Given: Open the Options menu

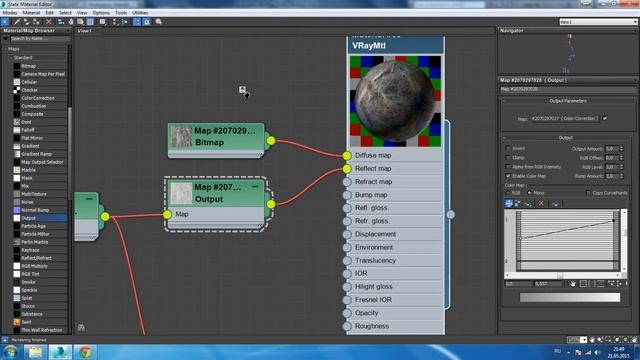Looking at the screenshot, I should coord(101,13).
